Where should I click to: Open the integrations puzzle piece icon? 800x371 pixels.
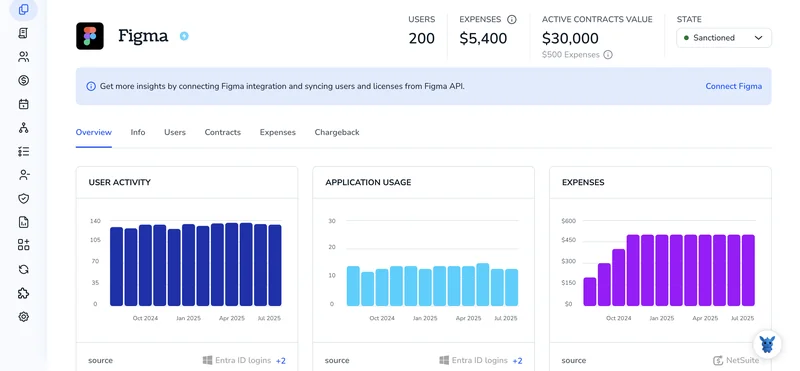pos(23,293)
